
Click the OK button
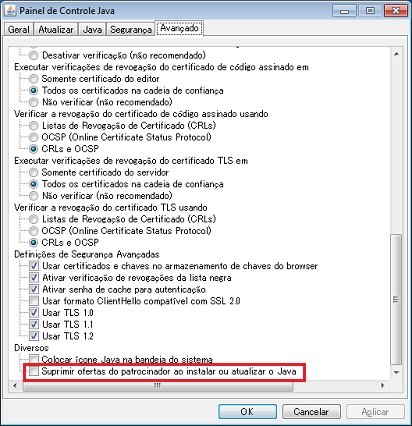pyautogui.click(x=247, y=412)
